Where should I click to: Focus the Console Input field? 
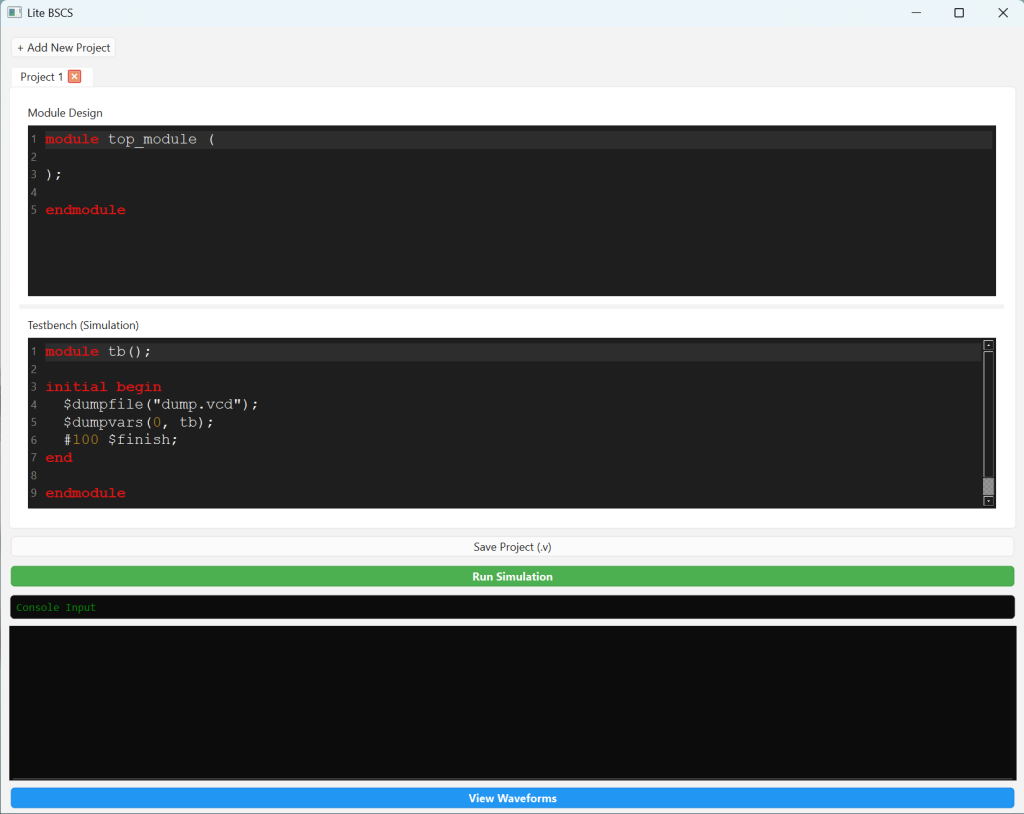pos(512,607)
